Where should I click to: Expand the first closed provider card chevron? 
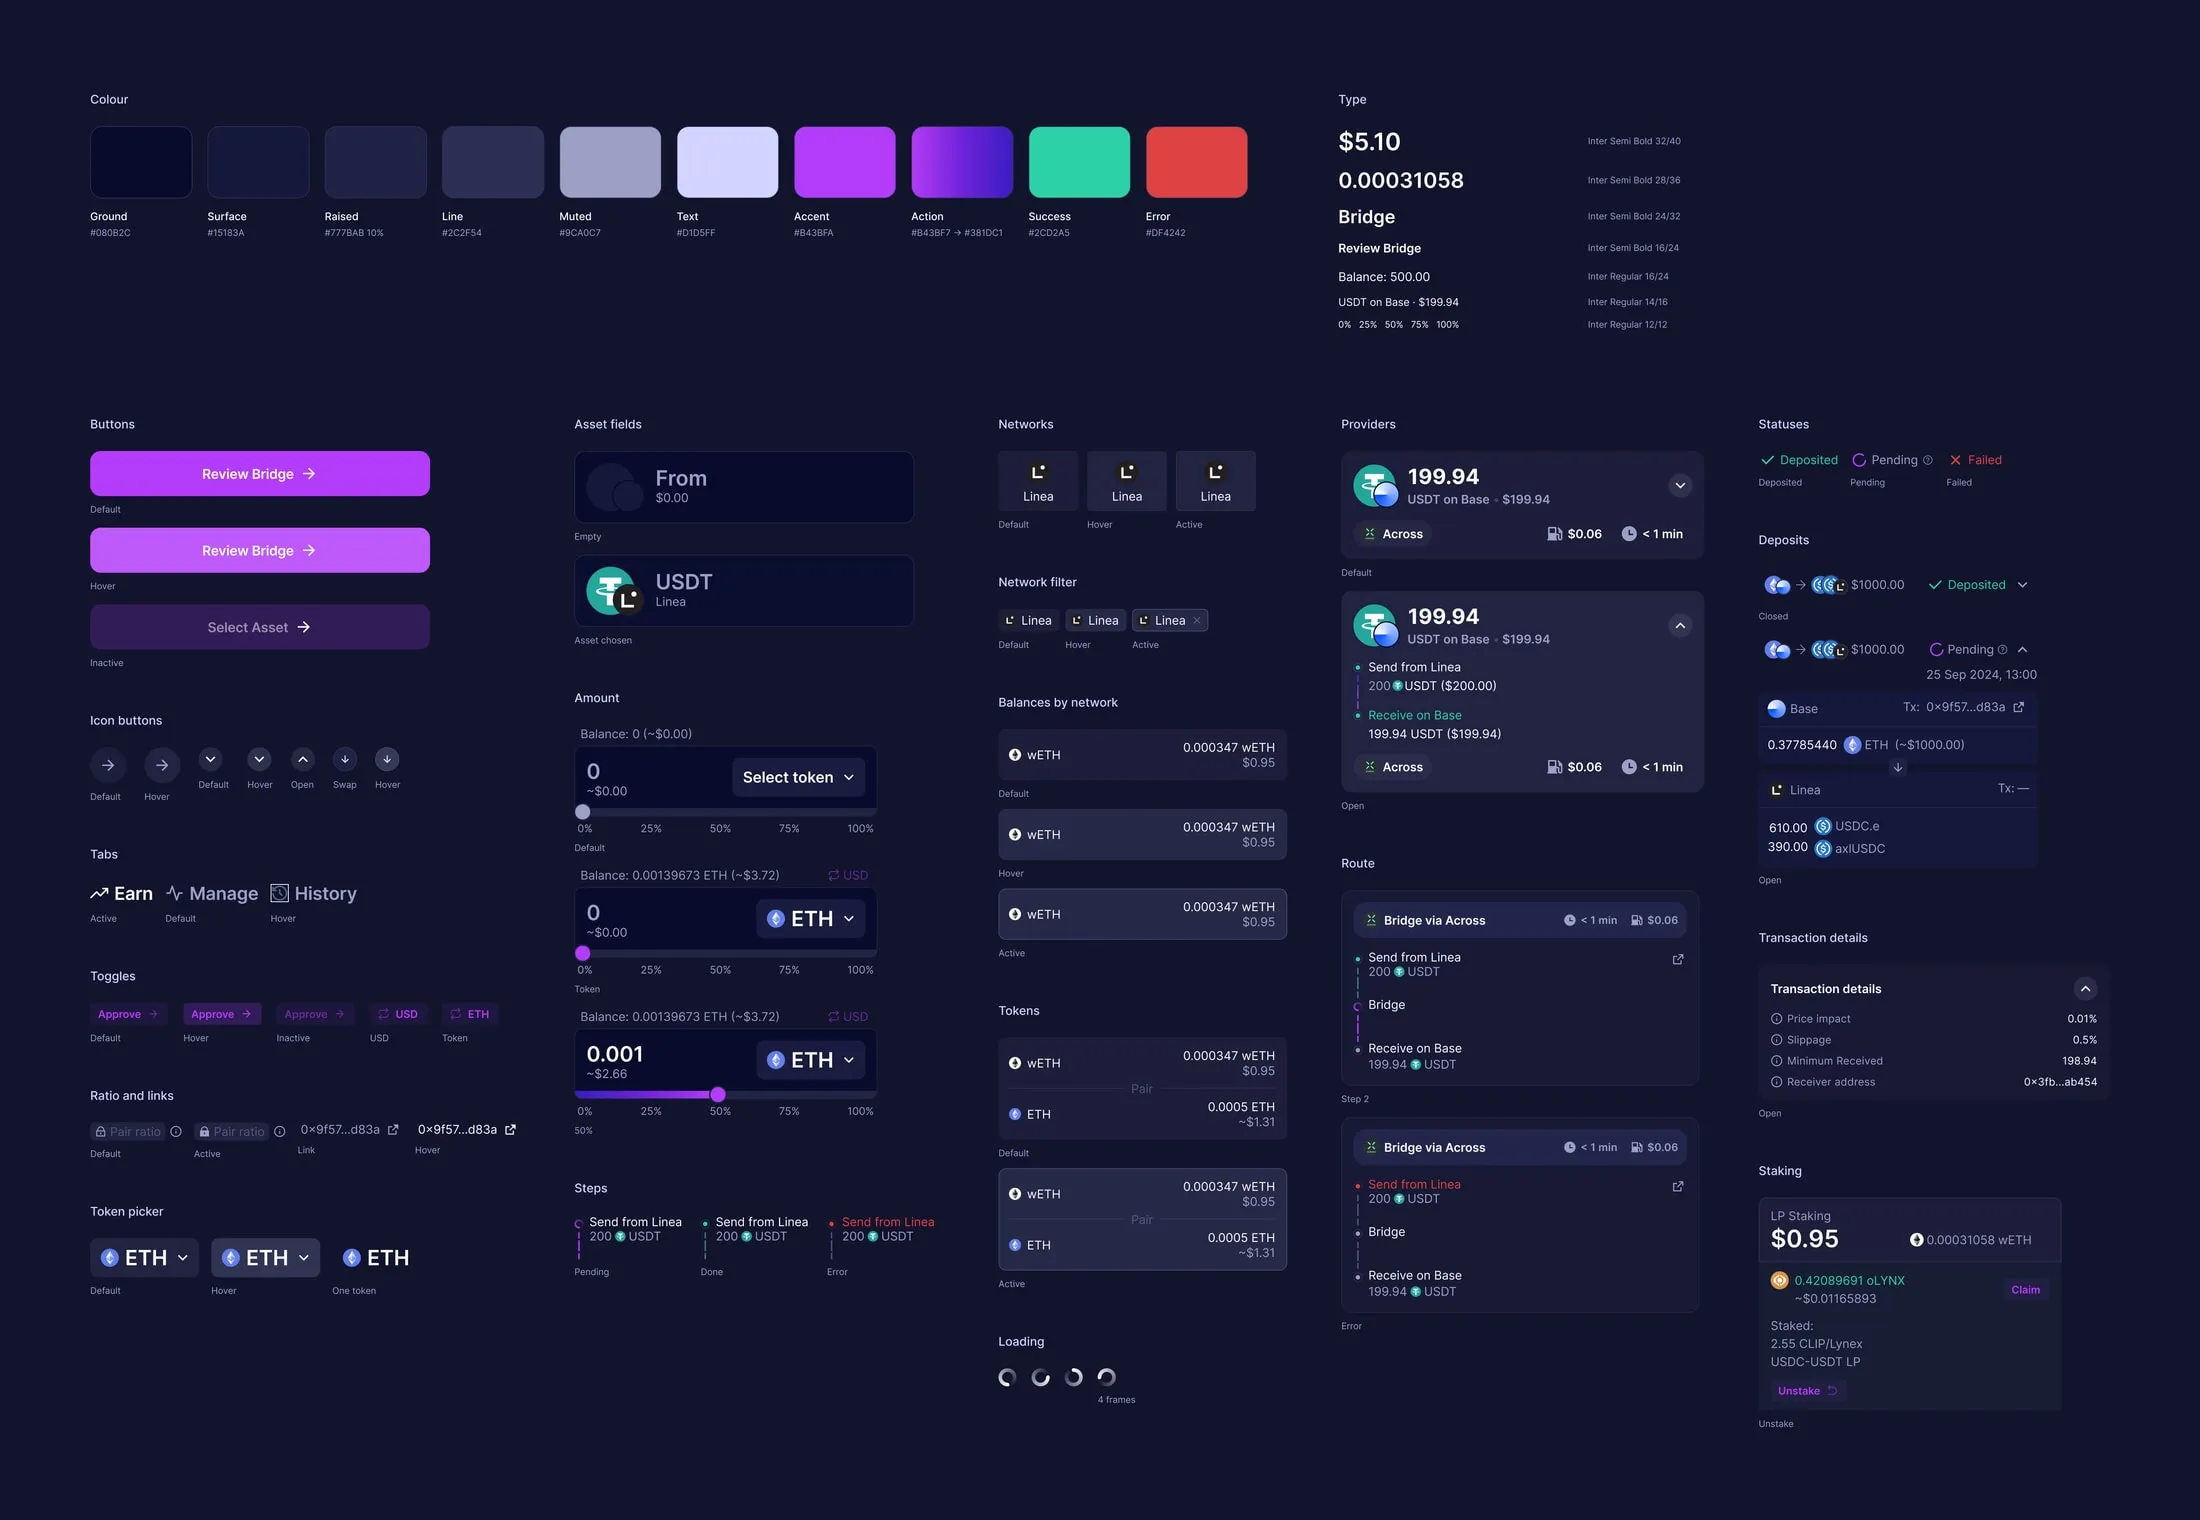pos(1680,485)
